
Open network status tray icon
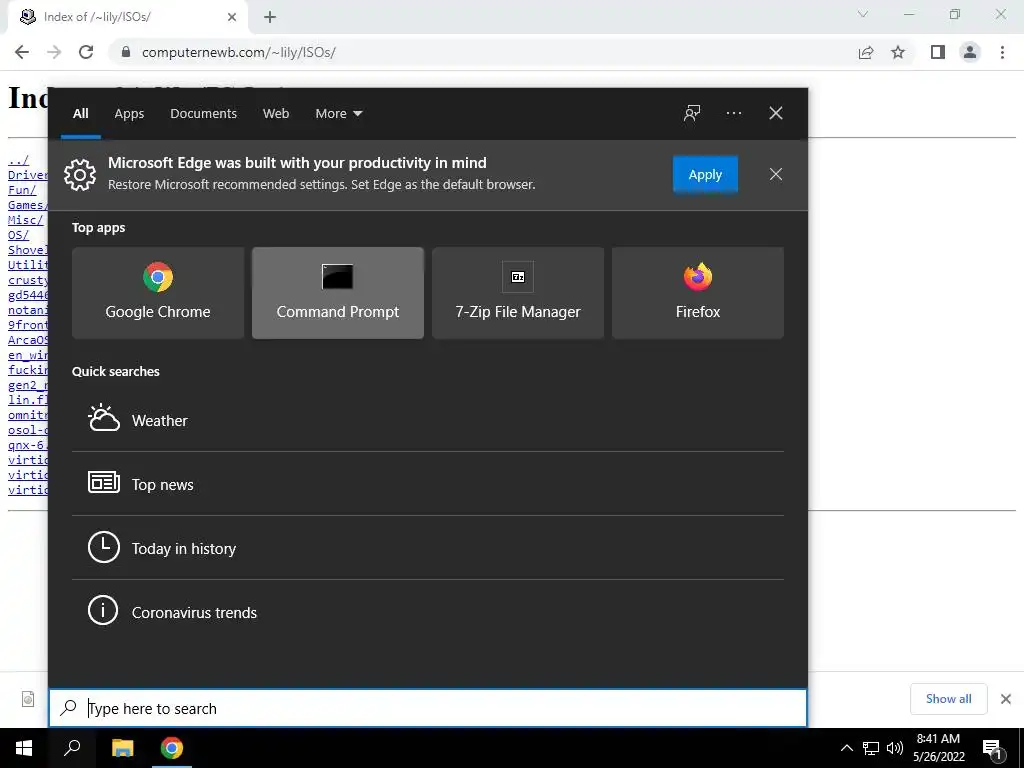pos(871,748)
